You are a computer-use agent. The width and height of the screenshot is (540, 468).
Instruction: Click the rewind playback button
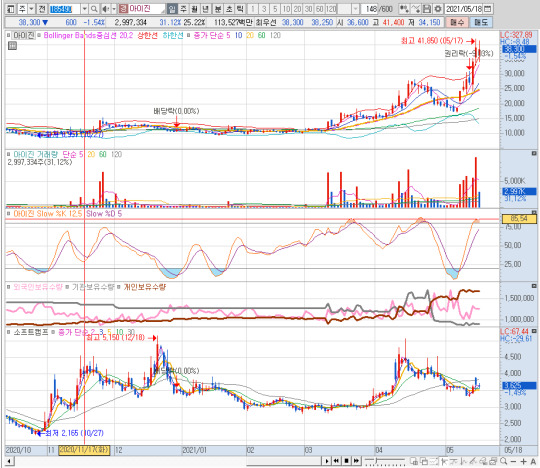[x=336, y=461]
